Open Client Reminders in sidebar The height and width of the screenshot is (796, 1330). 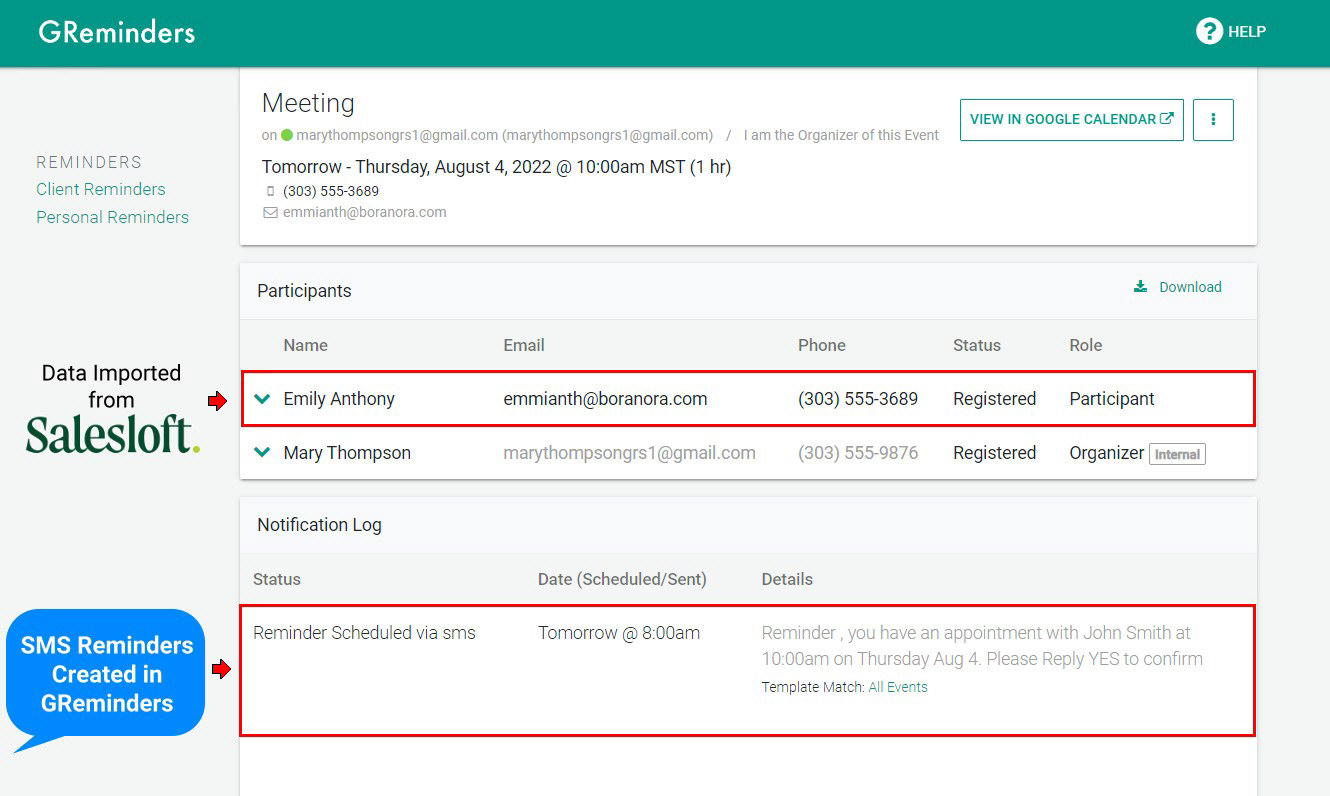click(x=101, y=189)
